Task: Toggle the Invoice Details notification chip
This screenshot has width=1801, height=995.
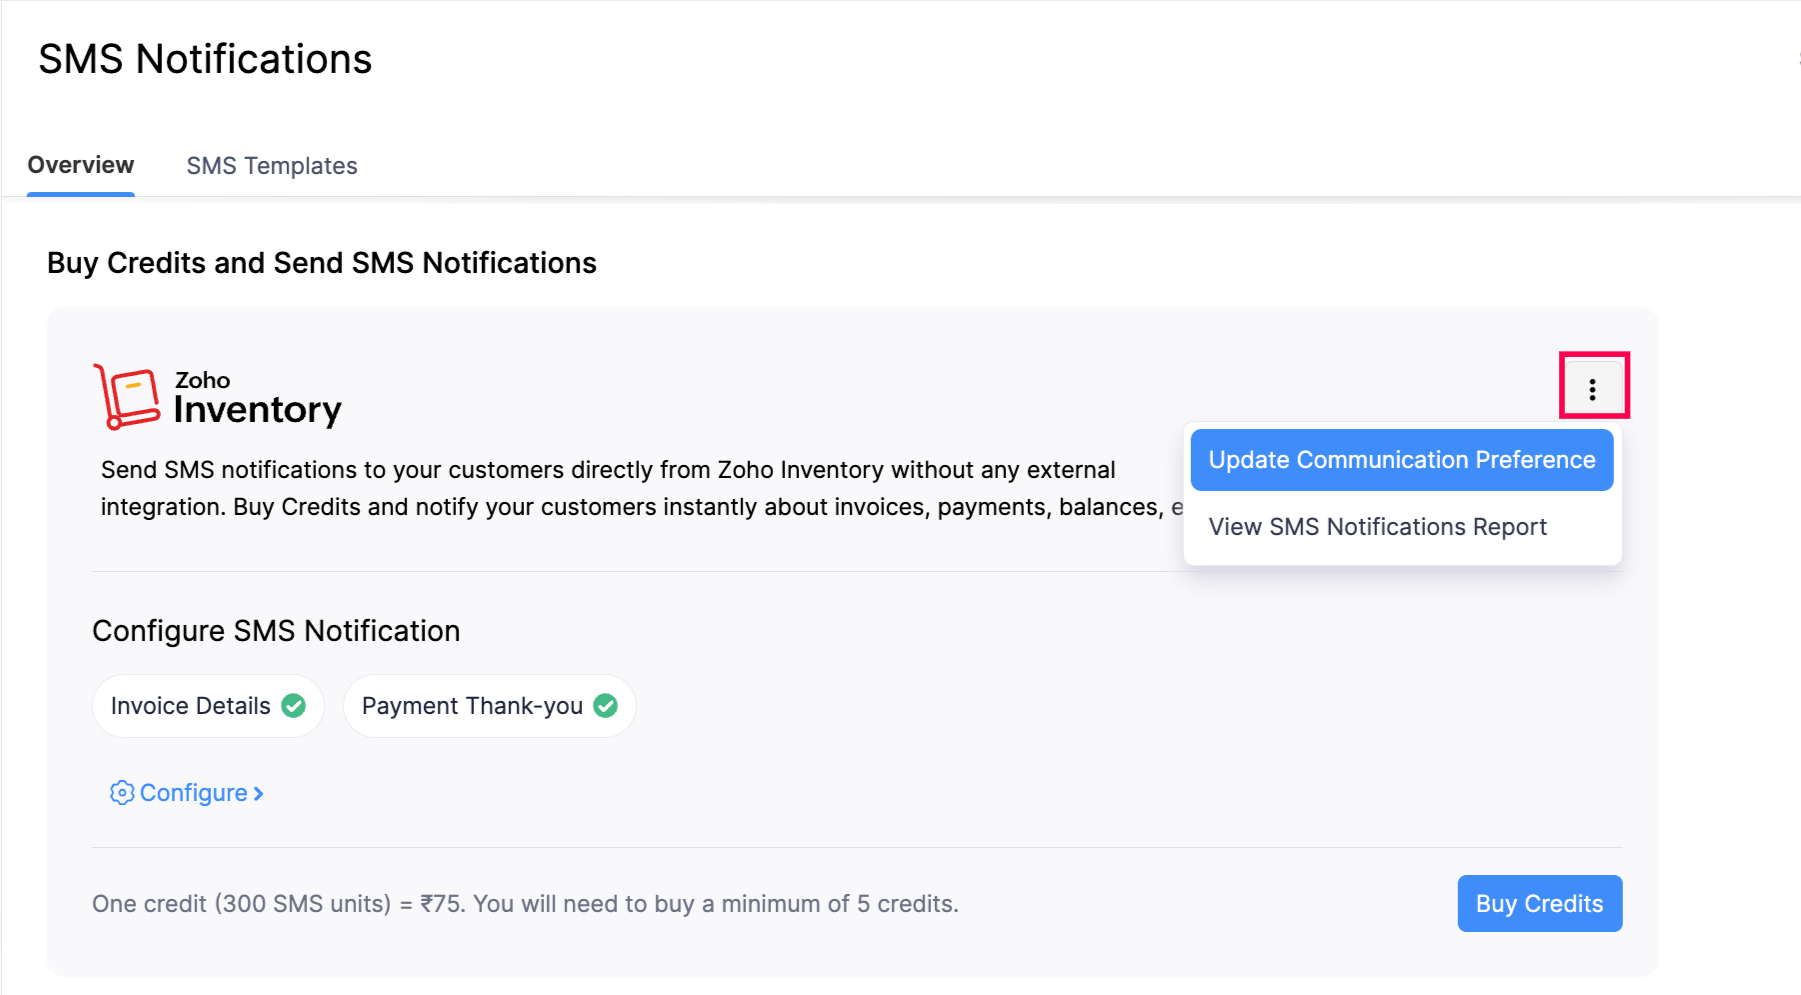Action: point(207,705)
